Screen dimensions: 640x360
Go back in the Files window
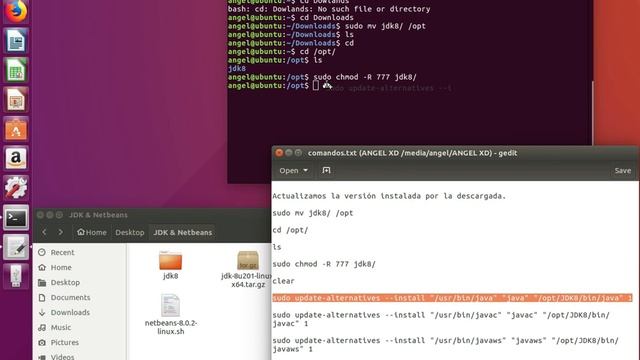click(x=44, y=232)
